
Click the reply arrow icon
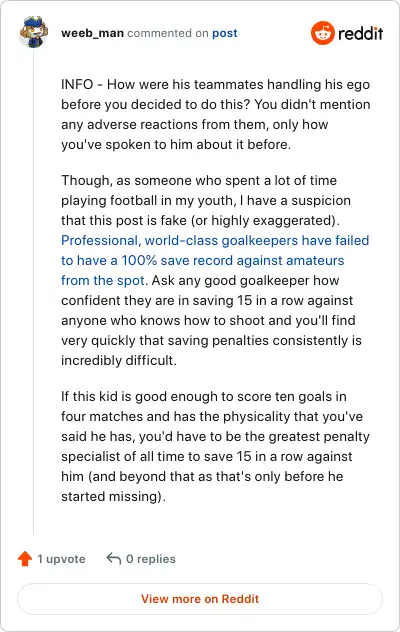[x=114, y=558]
